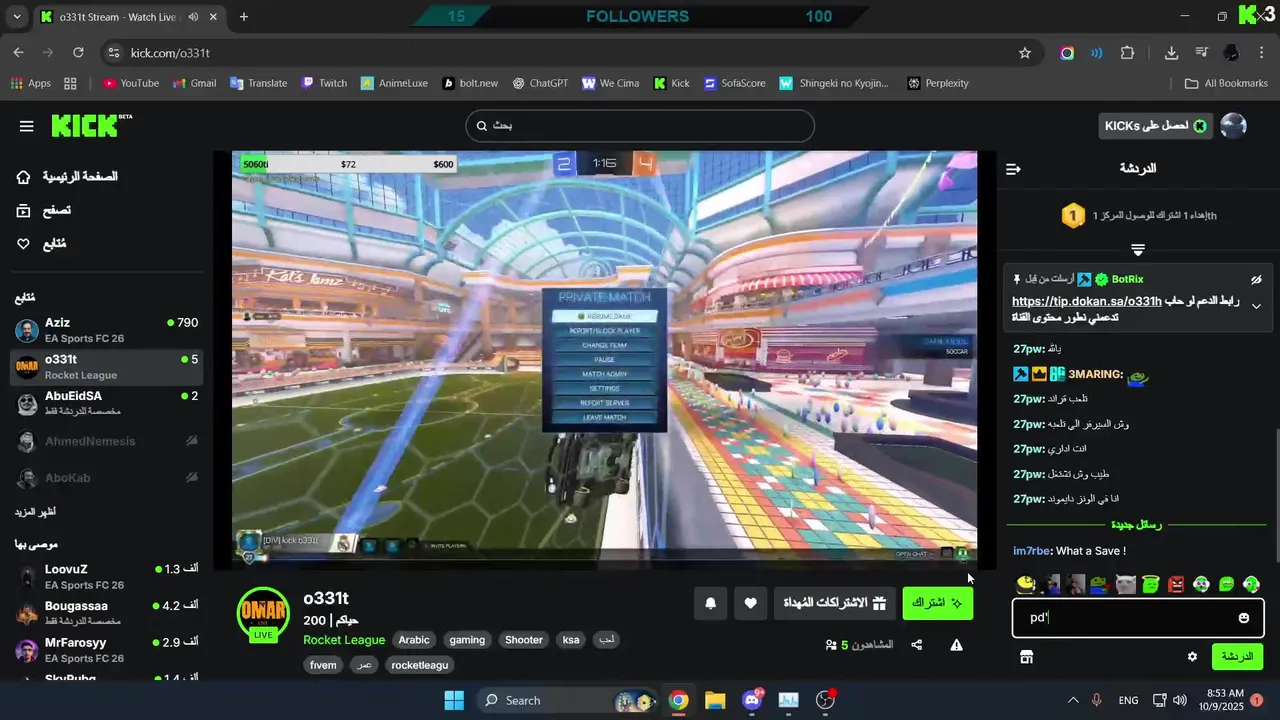Open the tip.dokan.sa link in the pinned message
1280x720 pixels.
tap(1087, 301)
